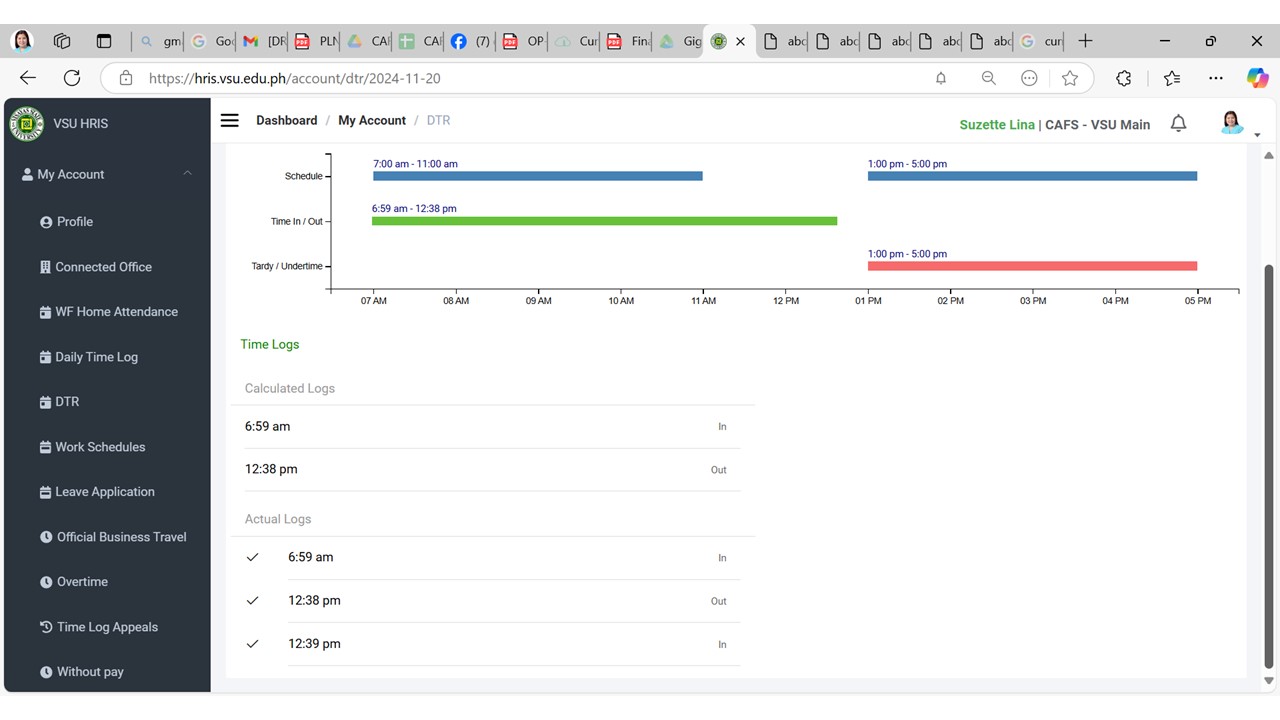Toggle checkmark for 6:59 am actual log
Image resolution: width=1280 pixels, height=720 pixels.
(x=252, y=557)
